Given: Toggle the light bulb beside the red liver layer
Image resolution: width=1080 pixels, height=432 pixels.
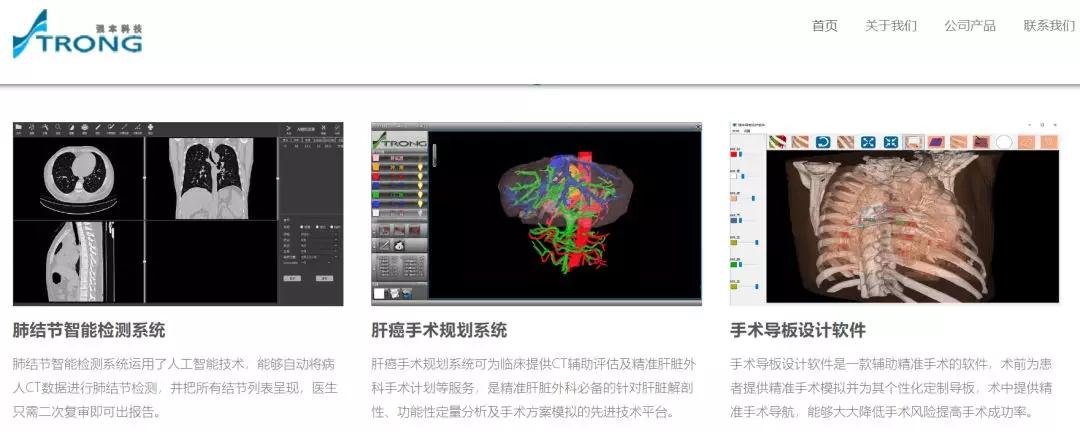Looking at the screenshot, I should point(420,175).
